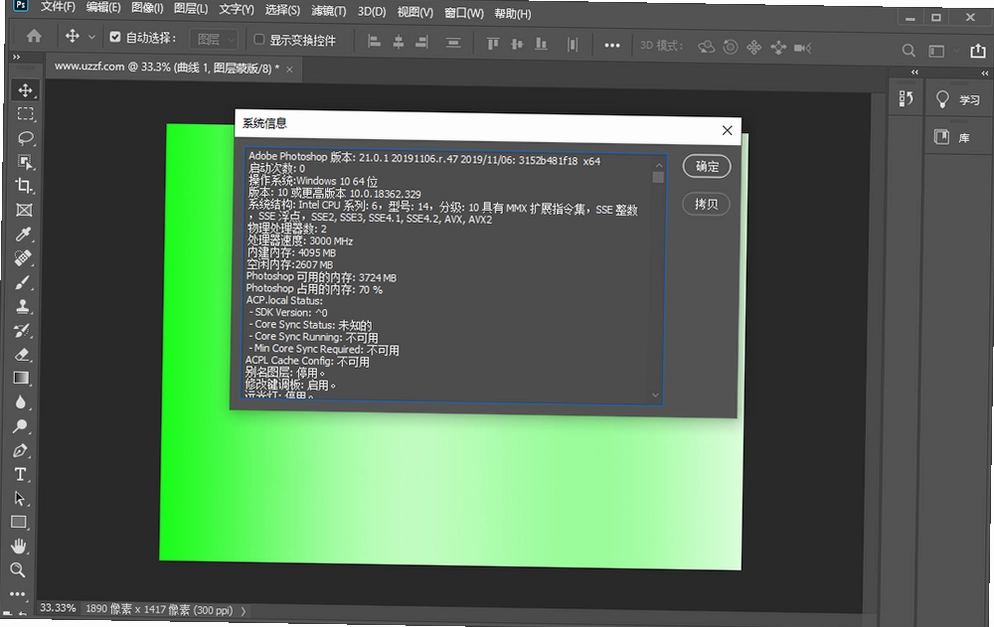Open the 文件(F) menu
The width and height of the screenshot is (994, 627).
(58, 8)
